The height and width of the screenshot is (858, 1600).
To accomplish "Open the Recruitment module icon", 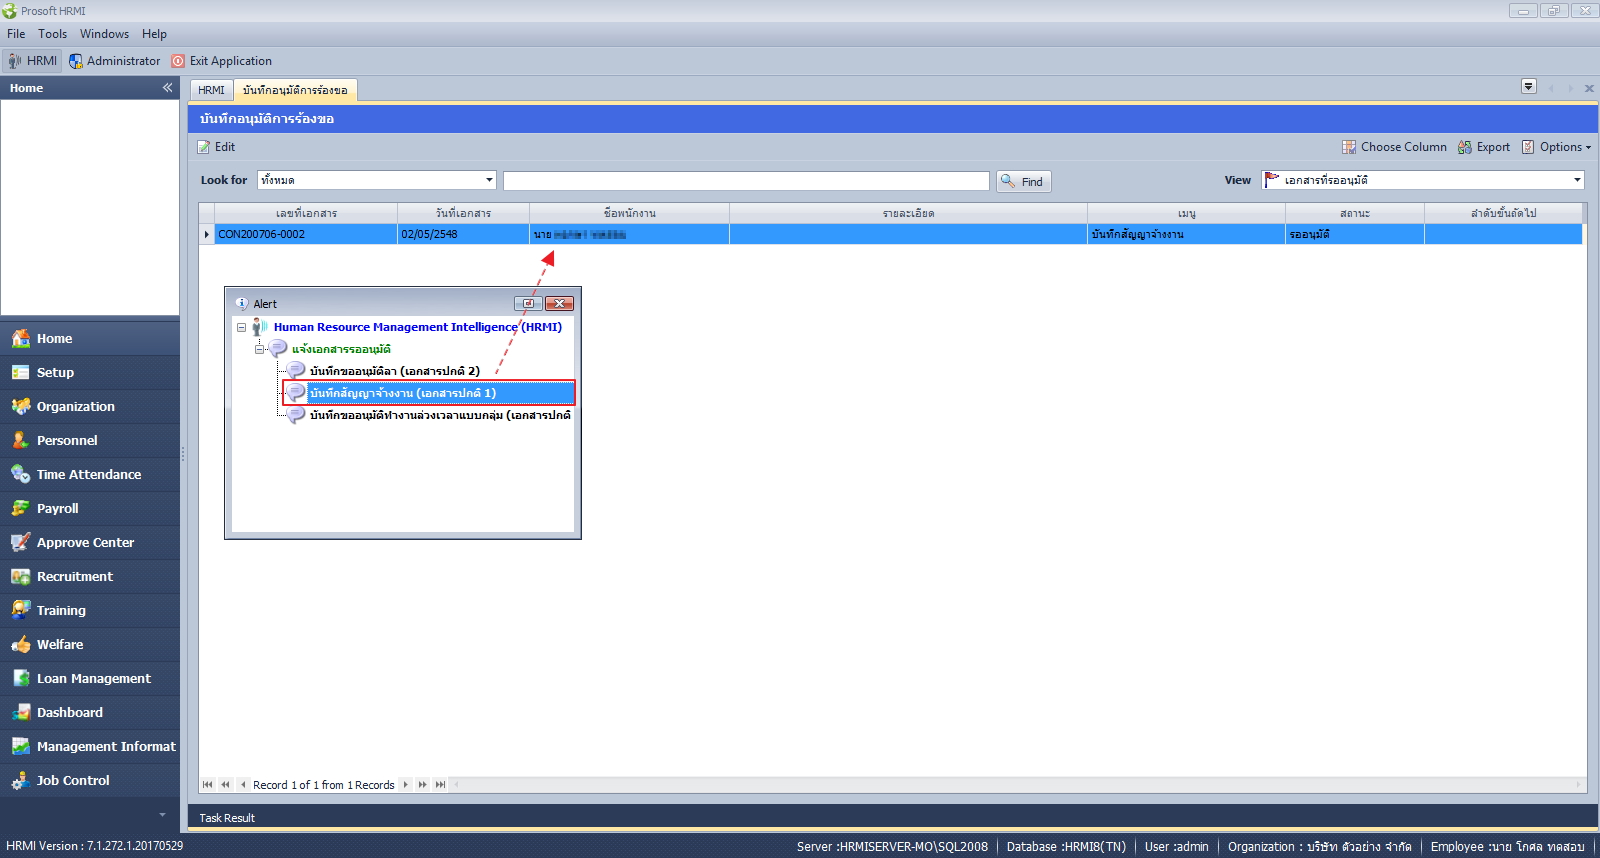I will coord(21,576).
